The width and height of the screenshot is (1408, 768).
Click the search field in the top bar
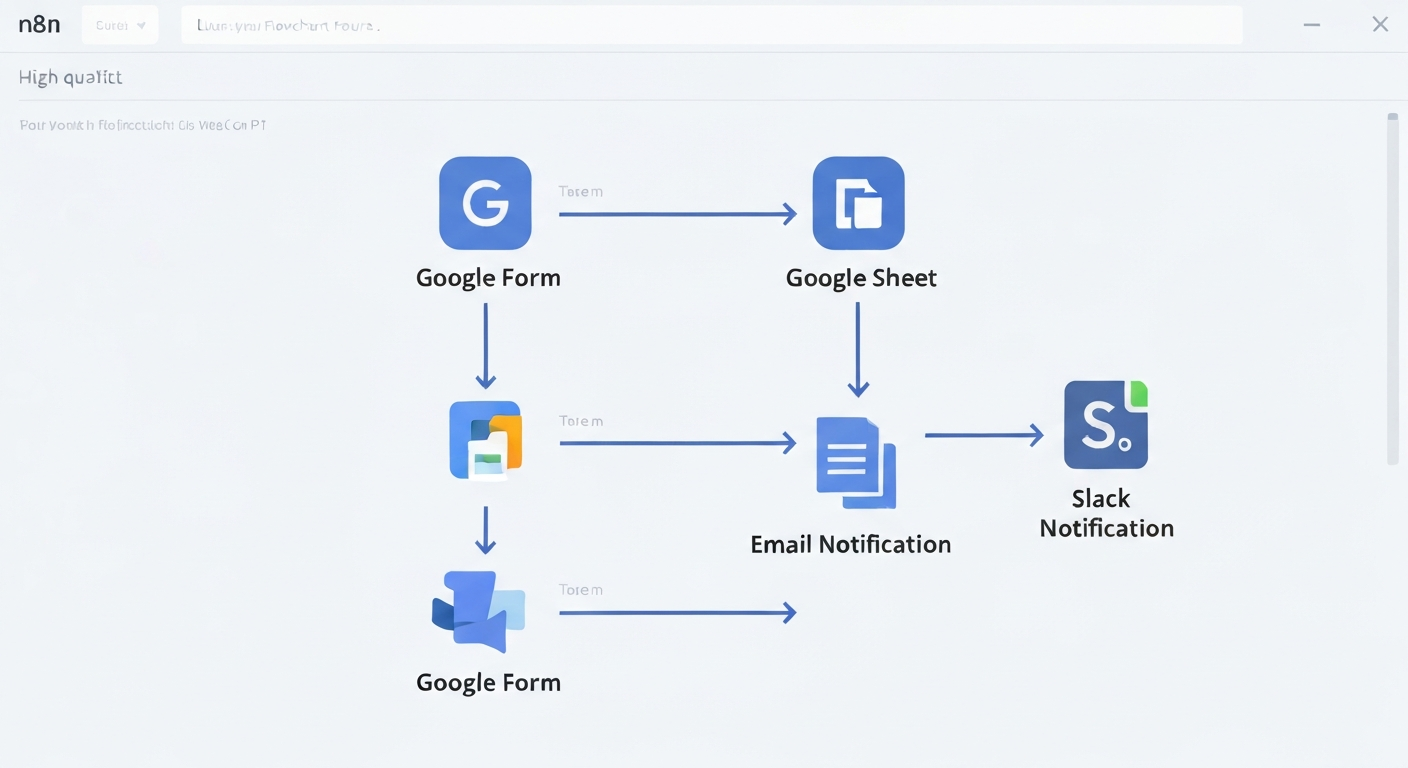710,25
